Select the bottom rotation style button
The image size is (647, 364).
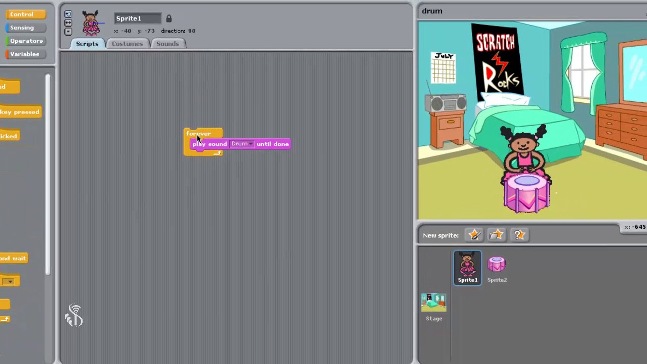[x=68, y=32]
